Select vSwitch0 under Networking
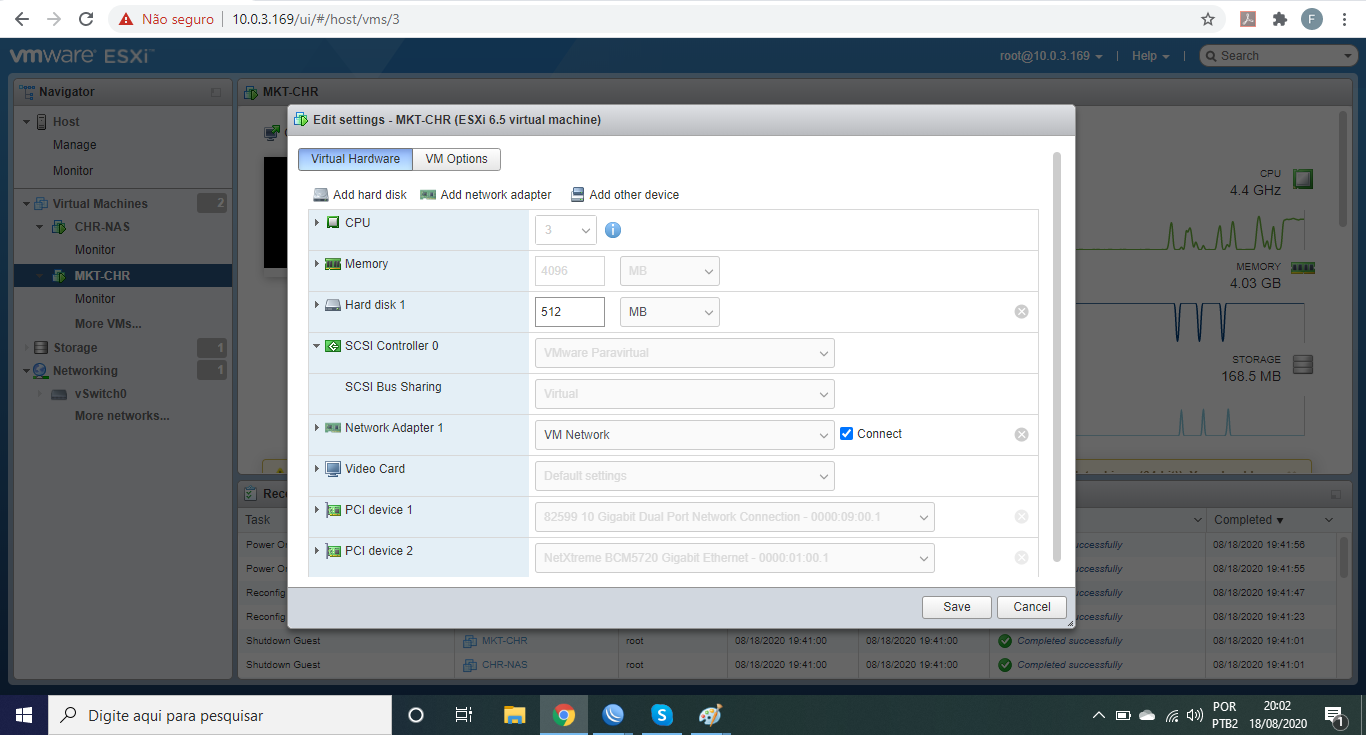This screenshot has height=736, width=1366. pos(101,394)
